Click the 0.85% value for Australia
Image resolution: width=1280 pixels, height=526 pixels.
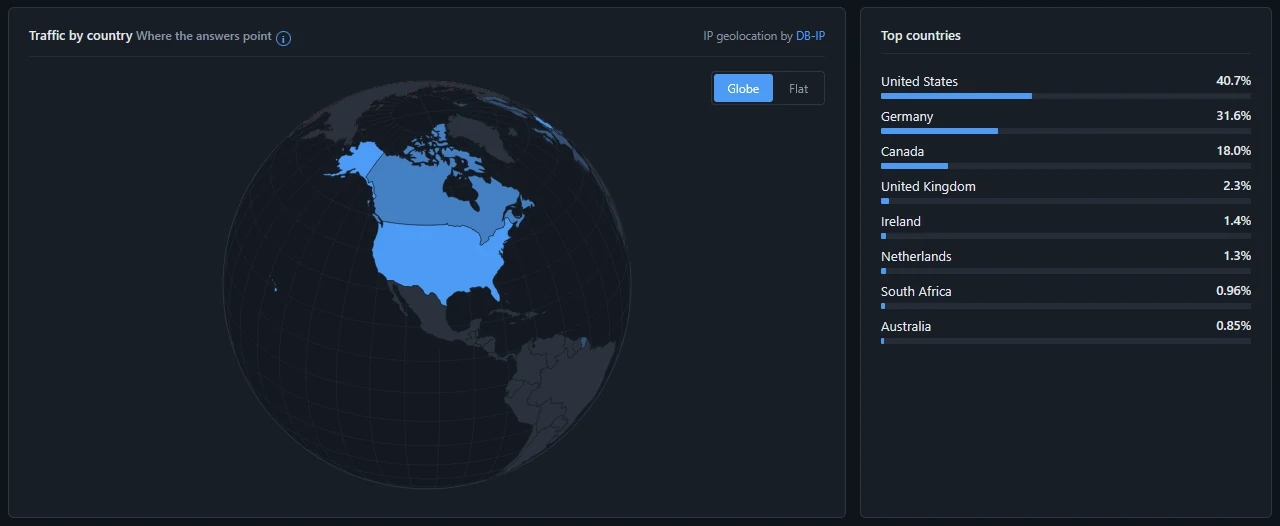(1233, 326)
